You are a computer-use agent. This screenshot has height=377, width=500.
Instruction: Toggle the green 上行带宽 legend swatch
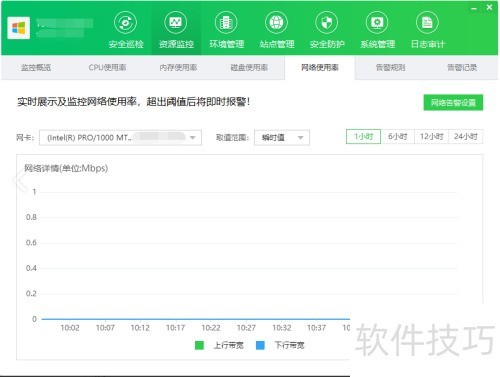click(x=199, y=345)
